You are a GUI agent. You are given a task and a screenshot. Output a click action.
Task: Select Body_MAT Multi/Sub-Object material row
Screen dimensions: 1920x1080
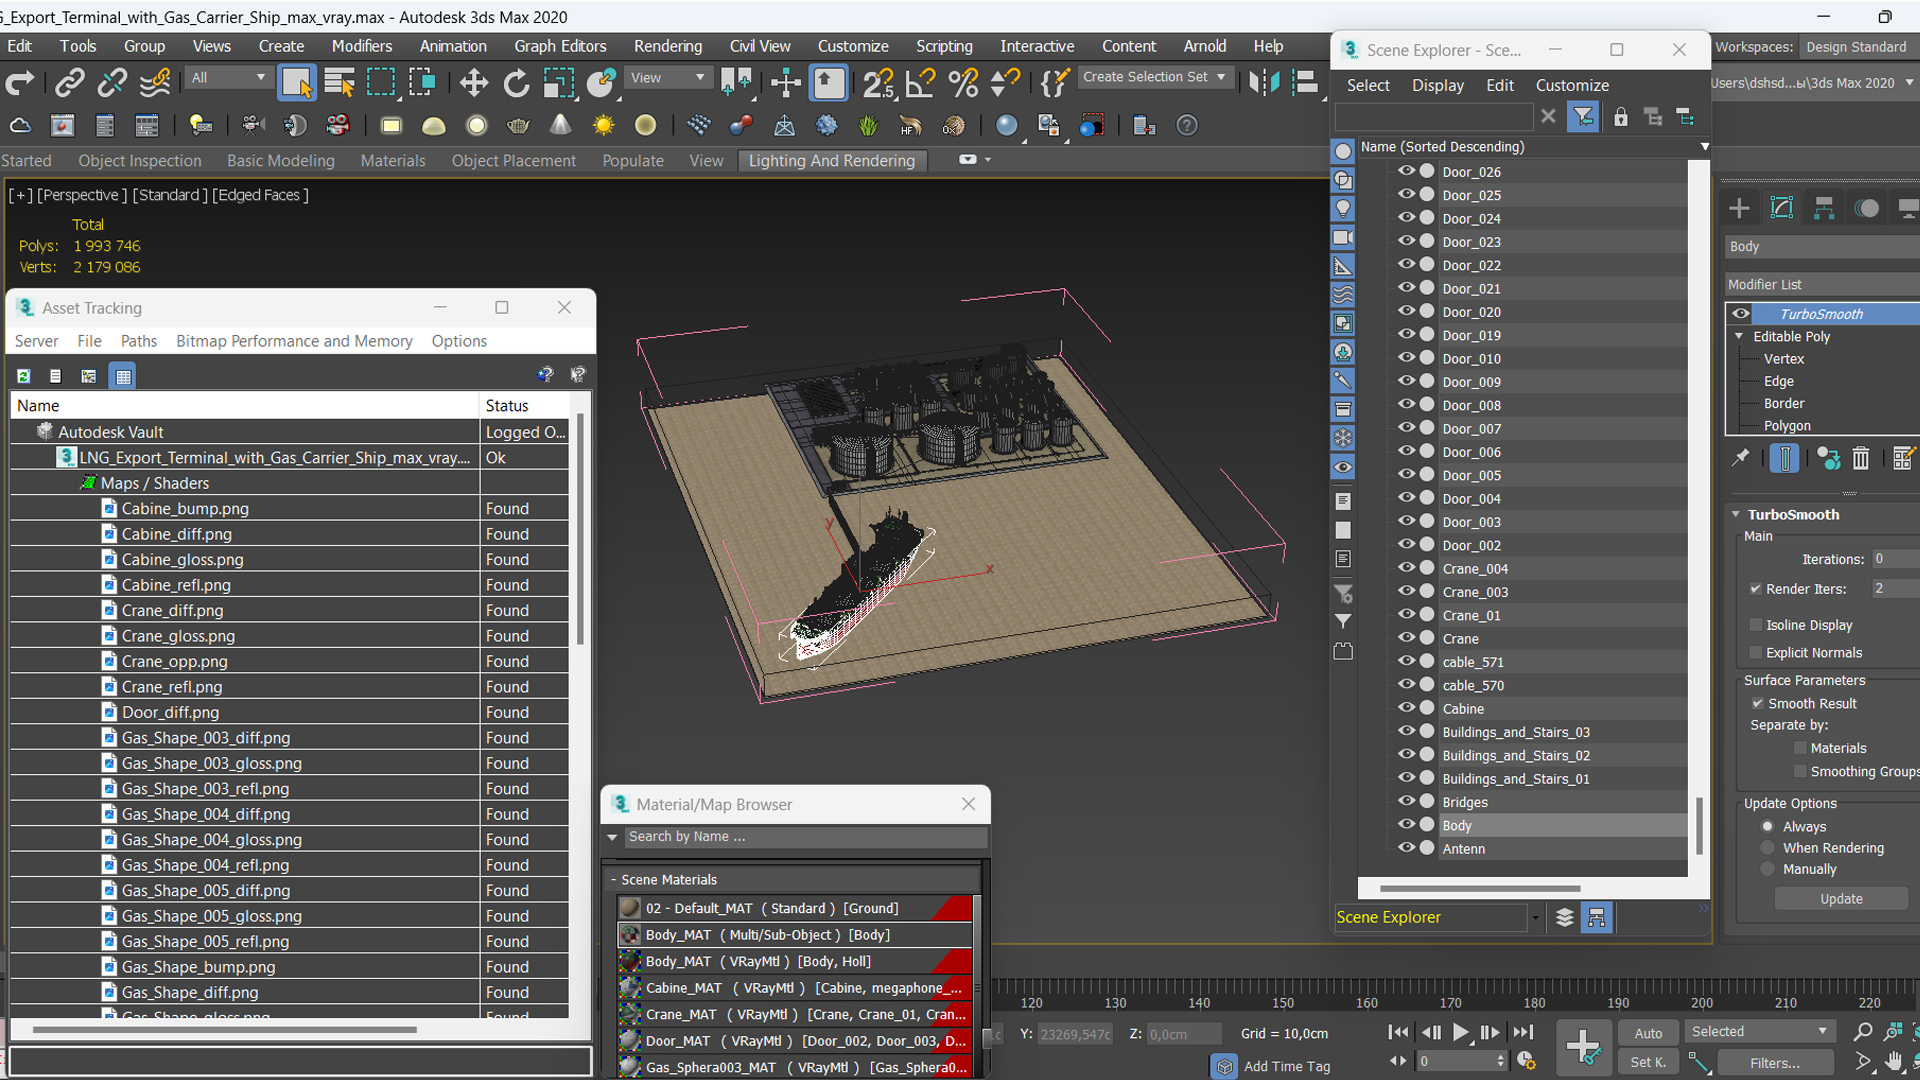tap(795, 935)
